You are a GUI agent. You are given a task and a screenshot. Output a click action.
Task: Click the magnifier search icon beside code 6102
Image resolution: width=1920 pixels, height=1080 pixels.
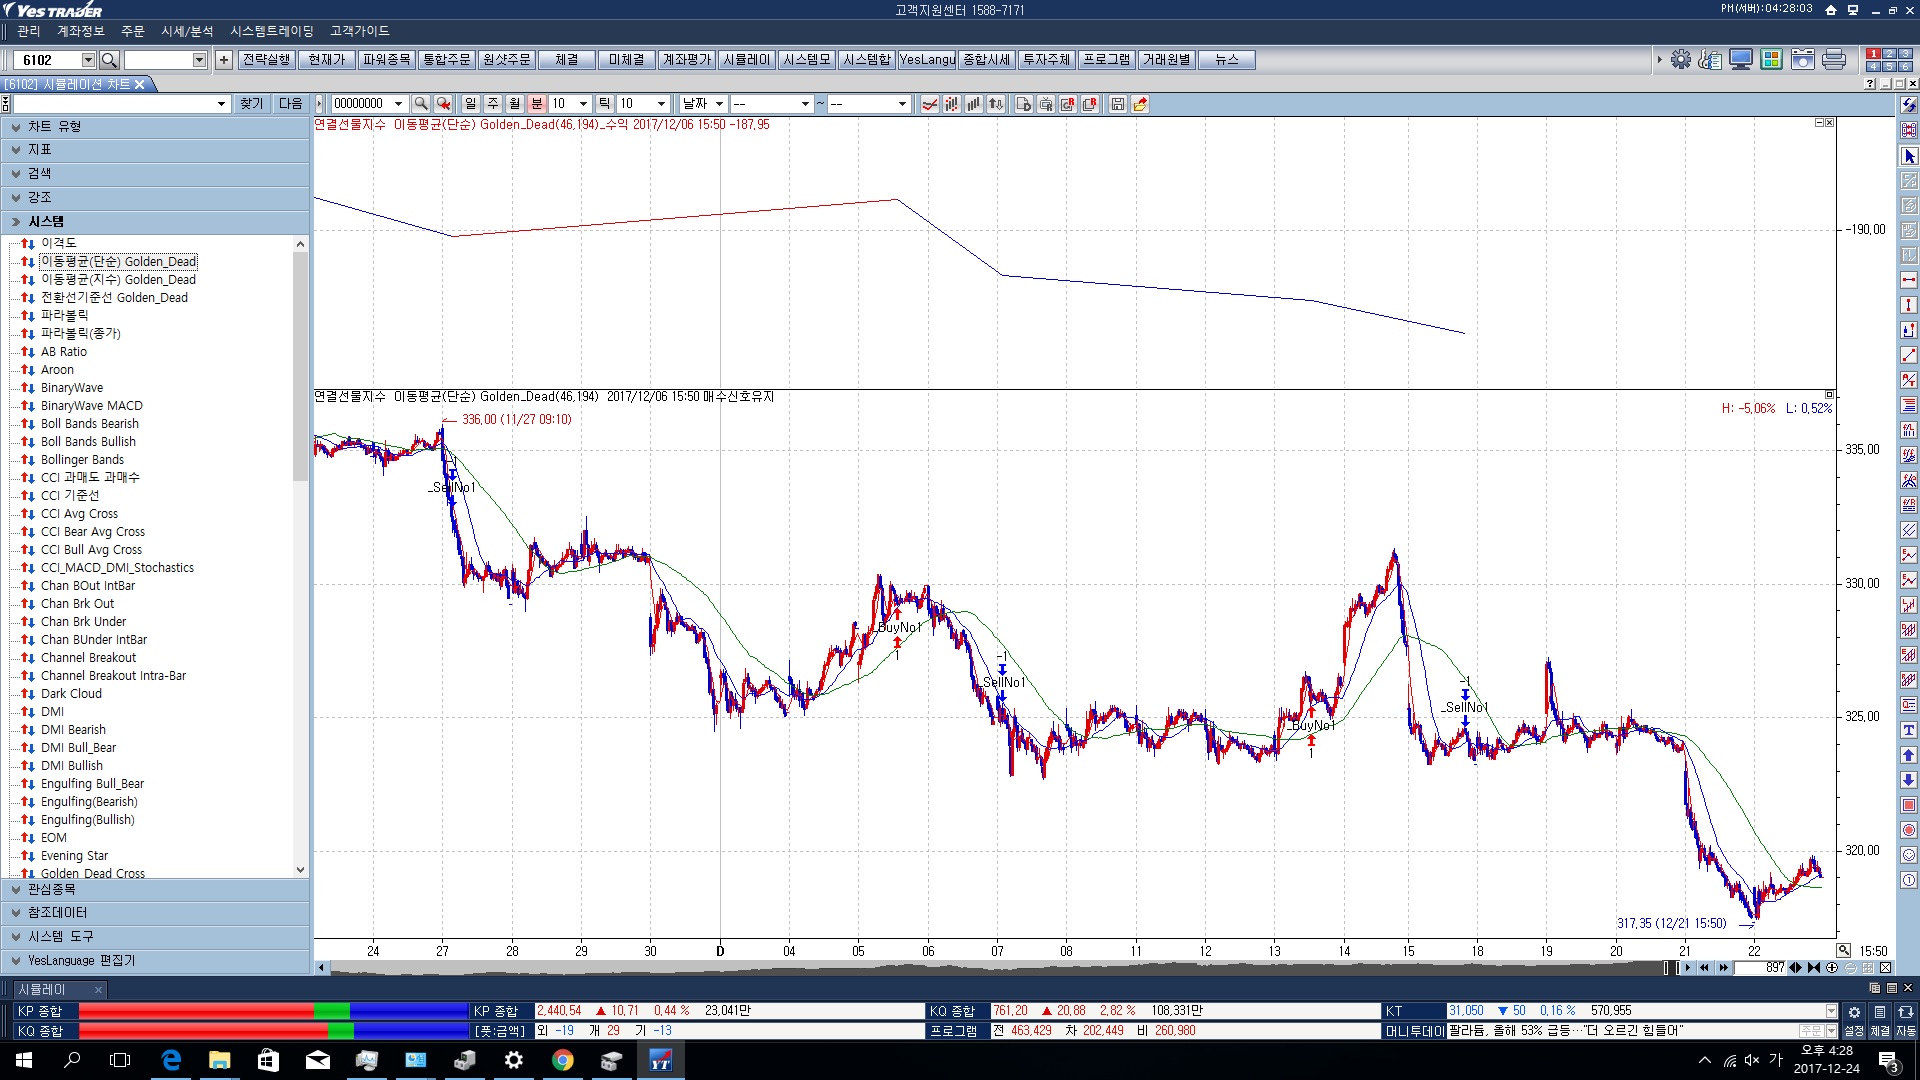point(110,60)
